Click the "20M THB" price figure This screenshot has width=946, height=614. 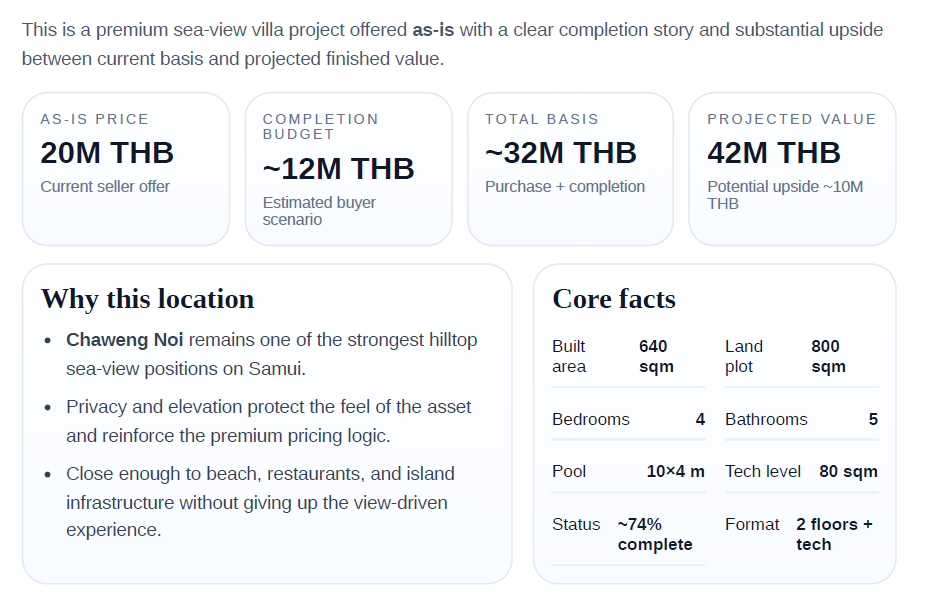point(107,153)
